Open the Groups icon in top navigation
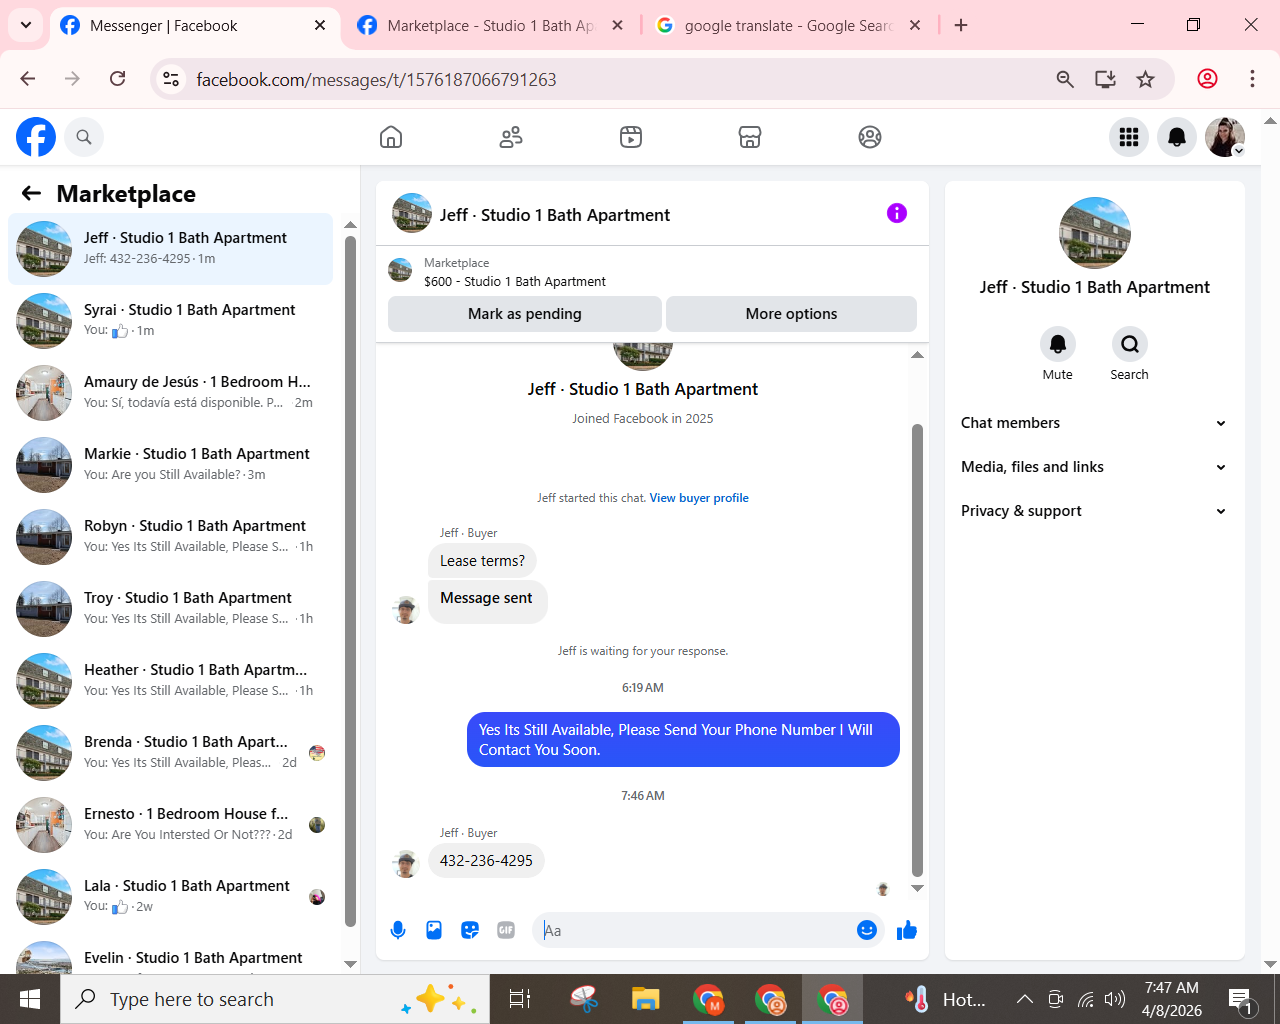 870,137
